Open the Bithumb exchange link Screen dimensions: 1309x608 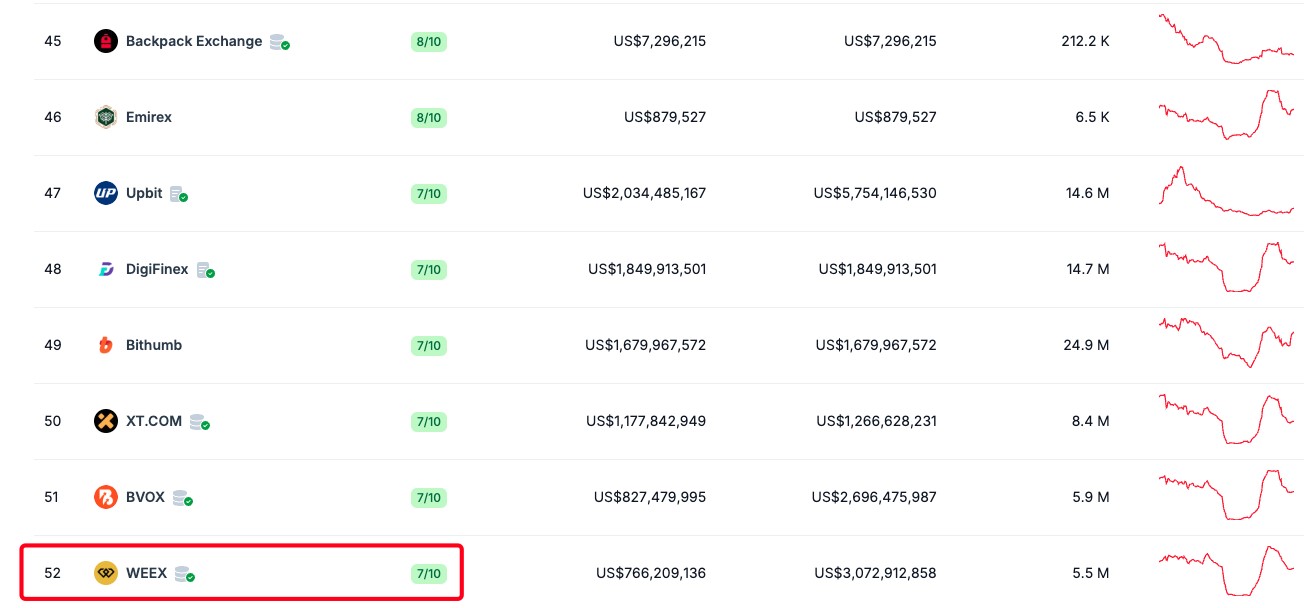pos(154,345)
